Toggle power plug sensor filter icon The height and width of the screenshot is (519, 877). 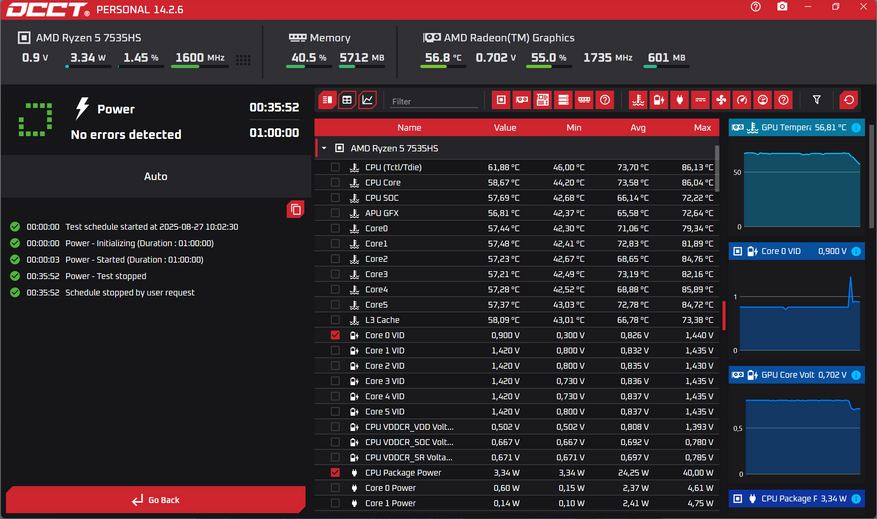[x=680, y=100]
